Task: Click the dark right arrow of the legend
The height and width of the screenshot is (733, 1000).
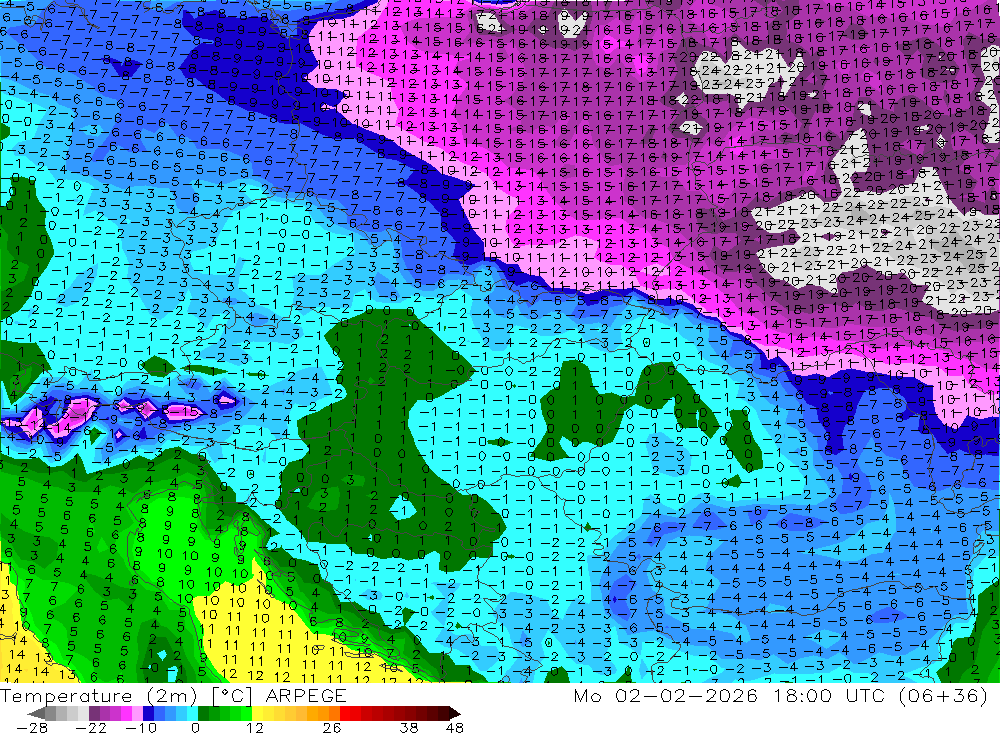Action: (x=455, y=713)
